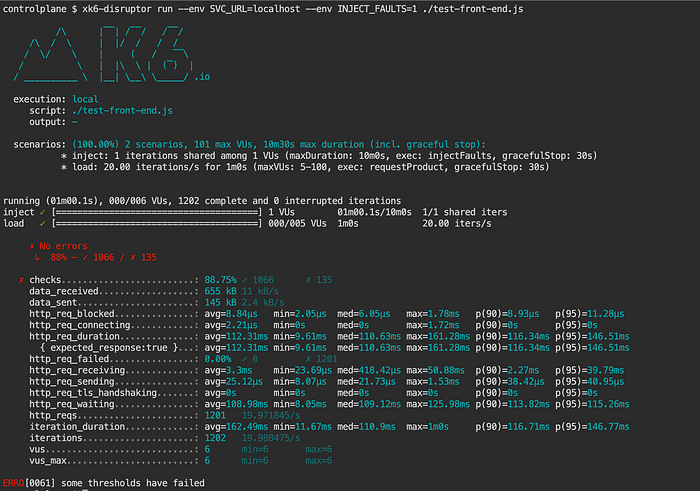Click the '88% — ✓ 1066 / ✗ 135' line
This screenshot has width=700, height=491.
point(96,257)
